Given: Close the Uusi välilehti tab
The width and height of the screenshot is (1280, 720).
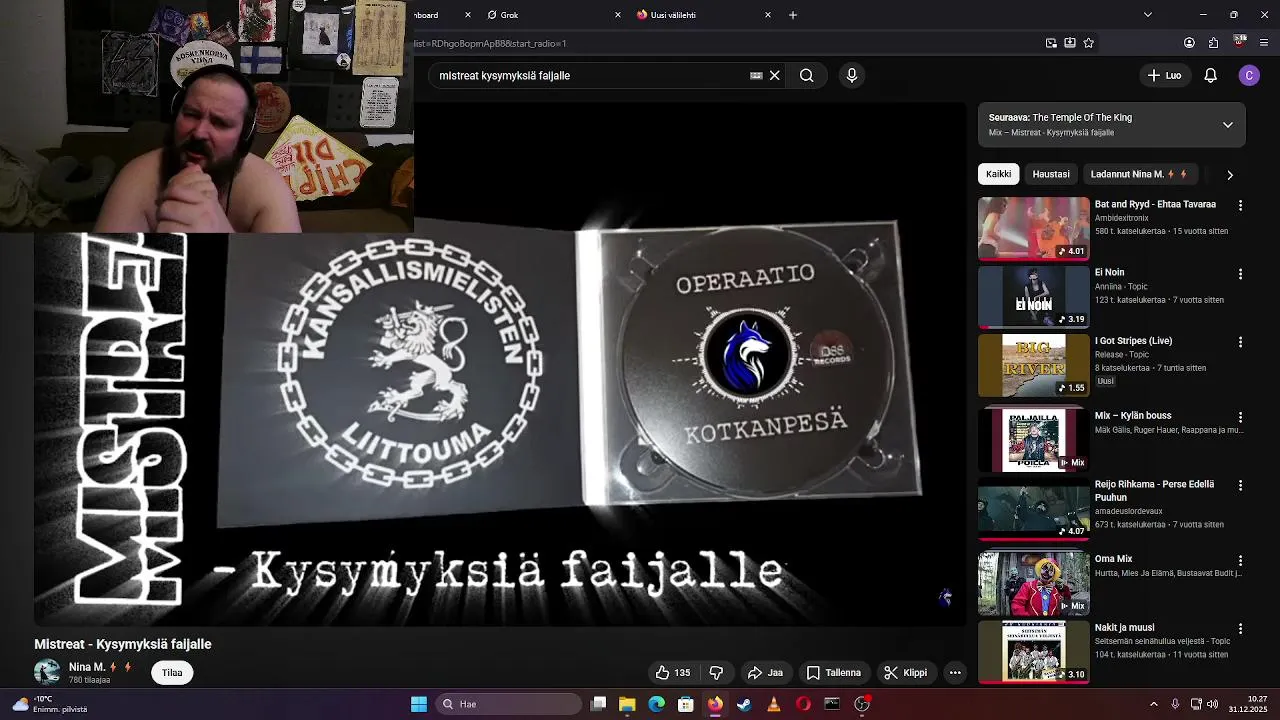Looking at the screenshot, I should coord(768,15).
